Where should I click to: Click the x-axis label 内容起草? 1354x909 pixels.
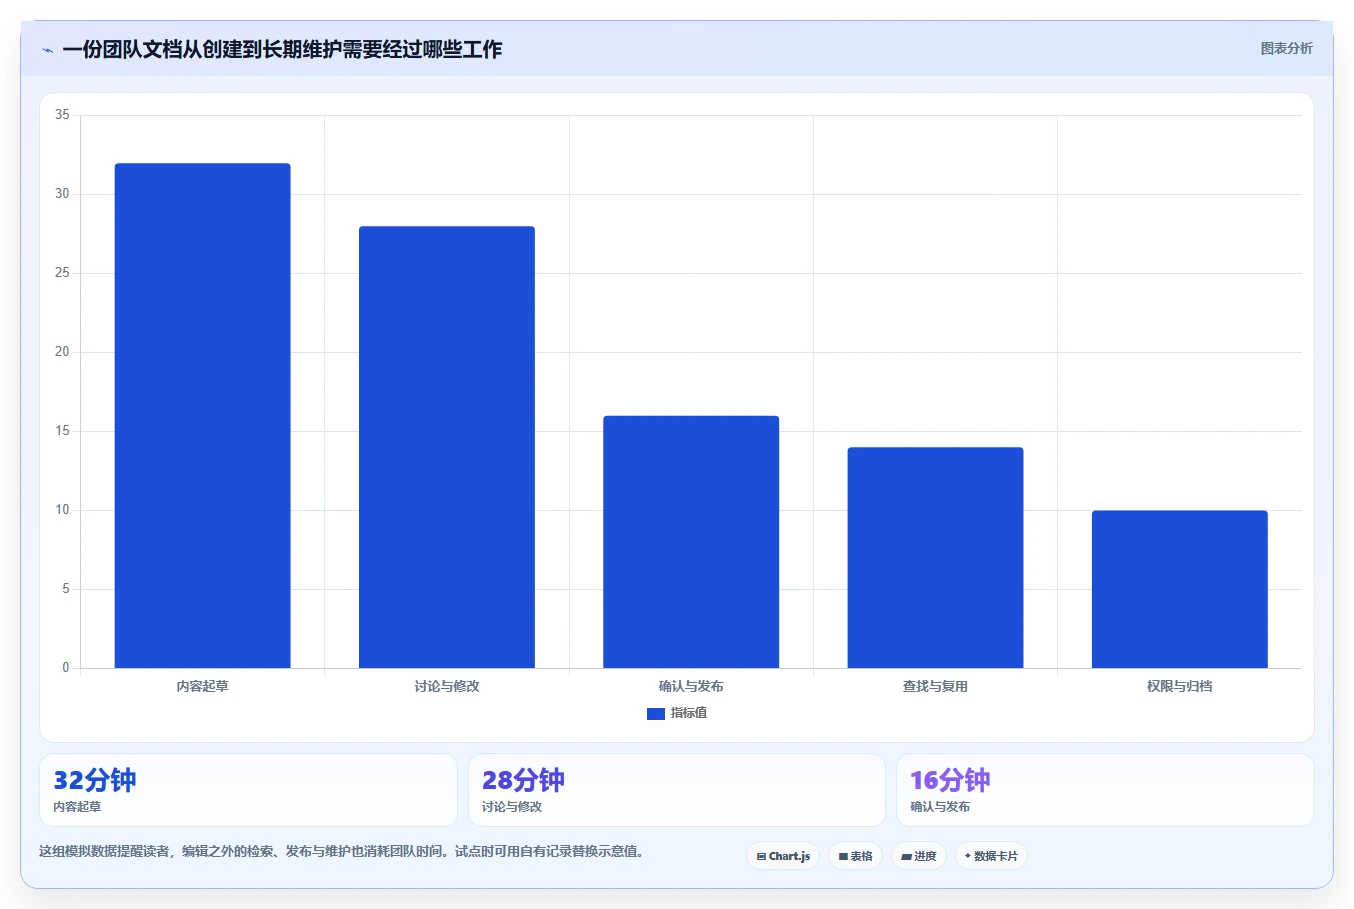203,686
